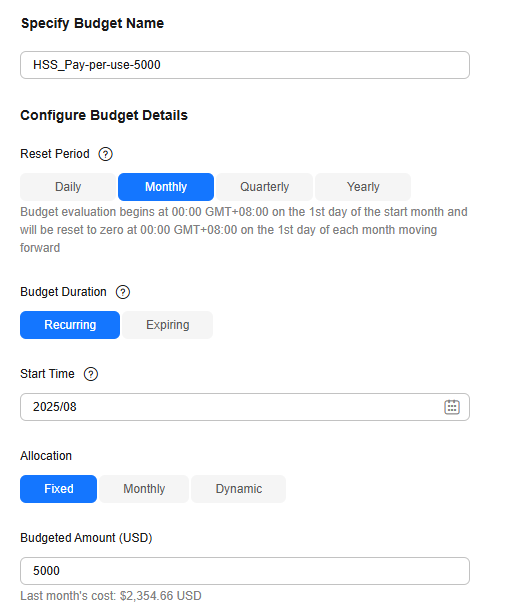This screenshot has height=608, width=508.
Task: Switch allocation to Monthly
Action: pos(144,489)
